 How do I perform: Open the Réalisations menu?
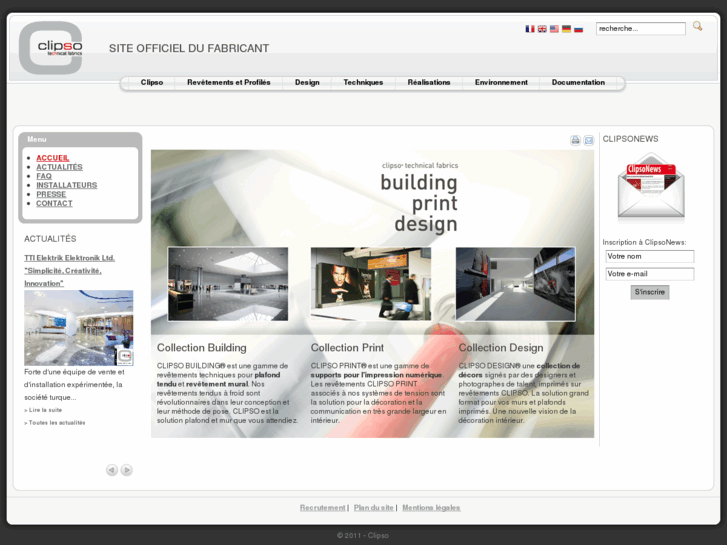(429, 83)
